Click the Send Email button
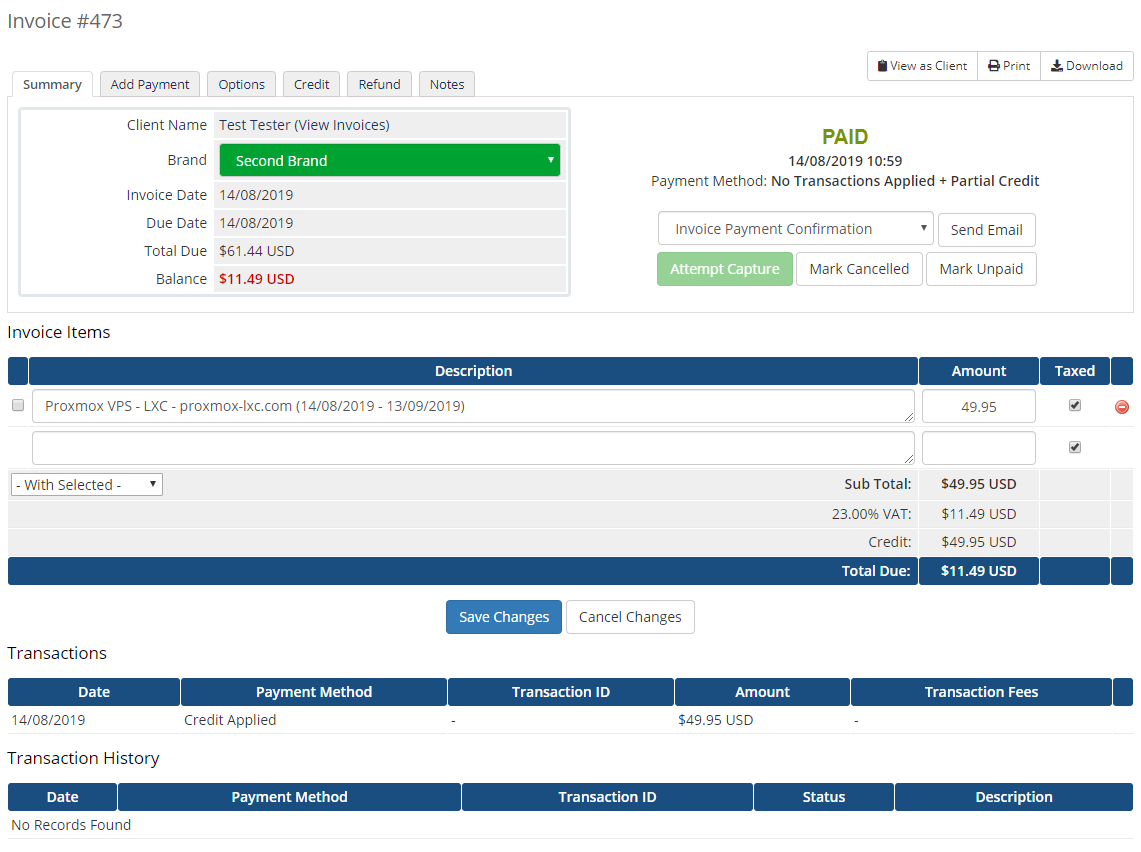Image resolution: width=1141 pixels, height=852 pixels. tap(986, 229)
